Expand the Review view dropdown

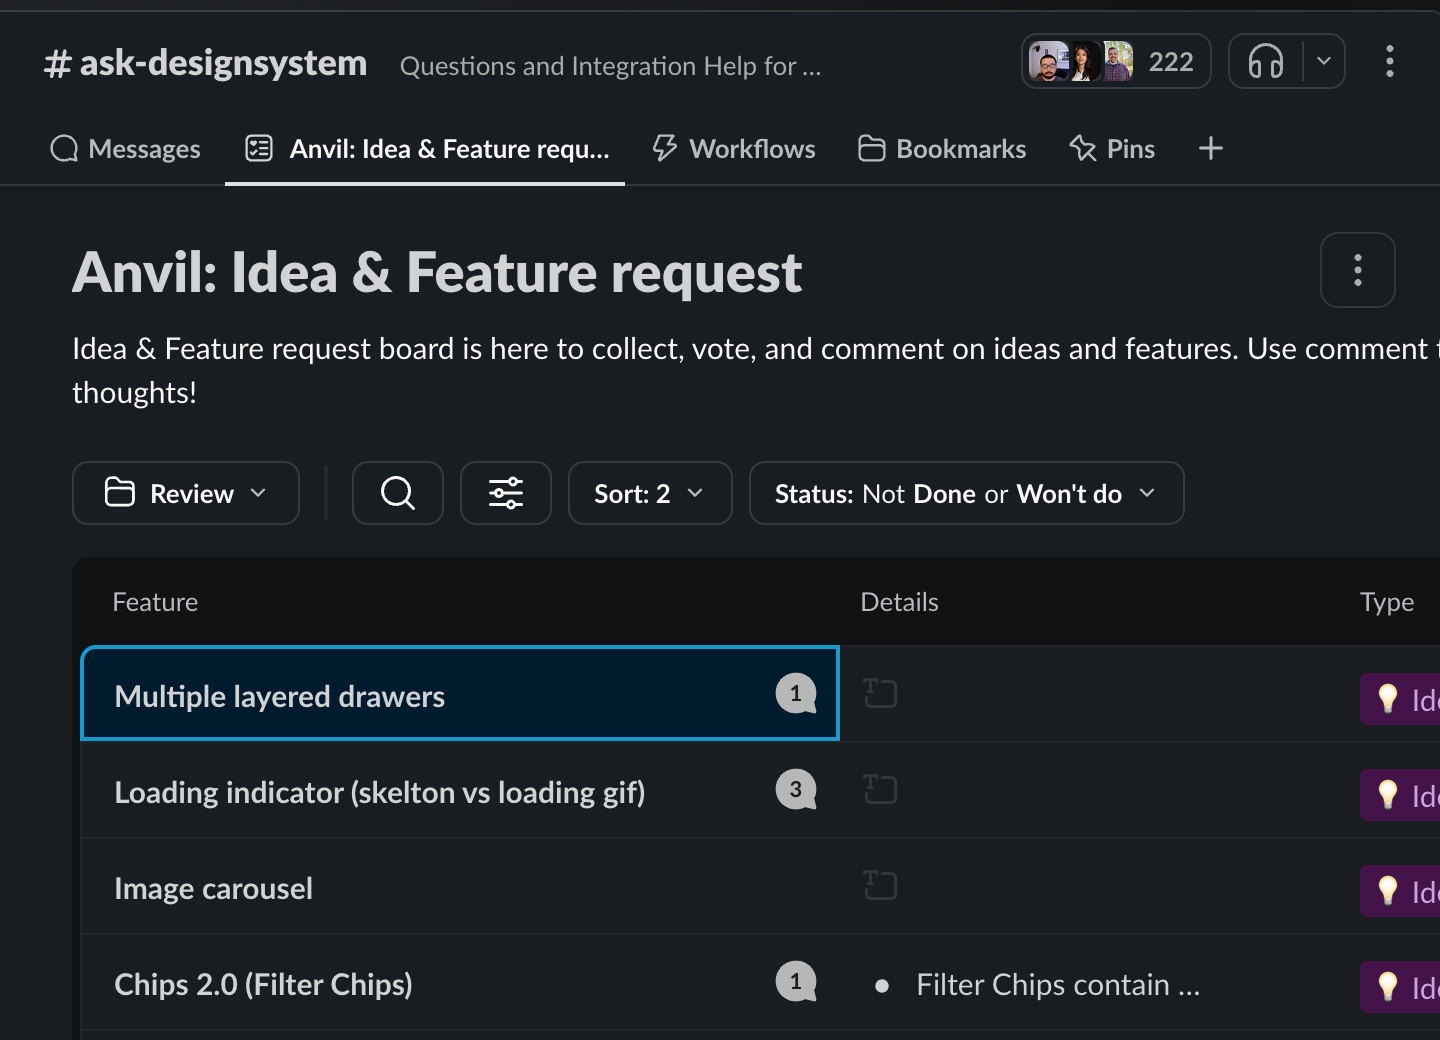[x=185, y=493]
